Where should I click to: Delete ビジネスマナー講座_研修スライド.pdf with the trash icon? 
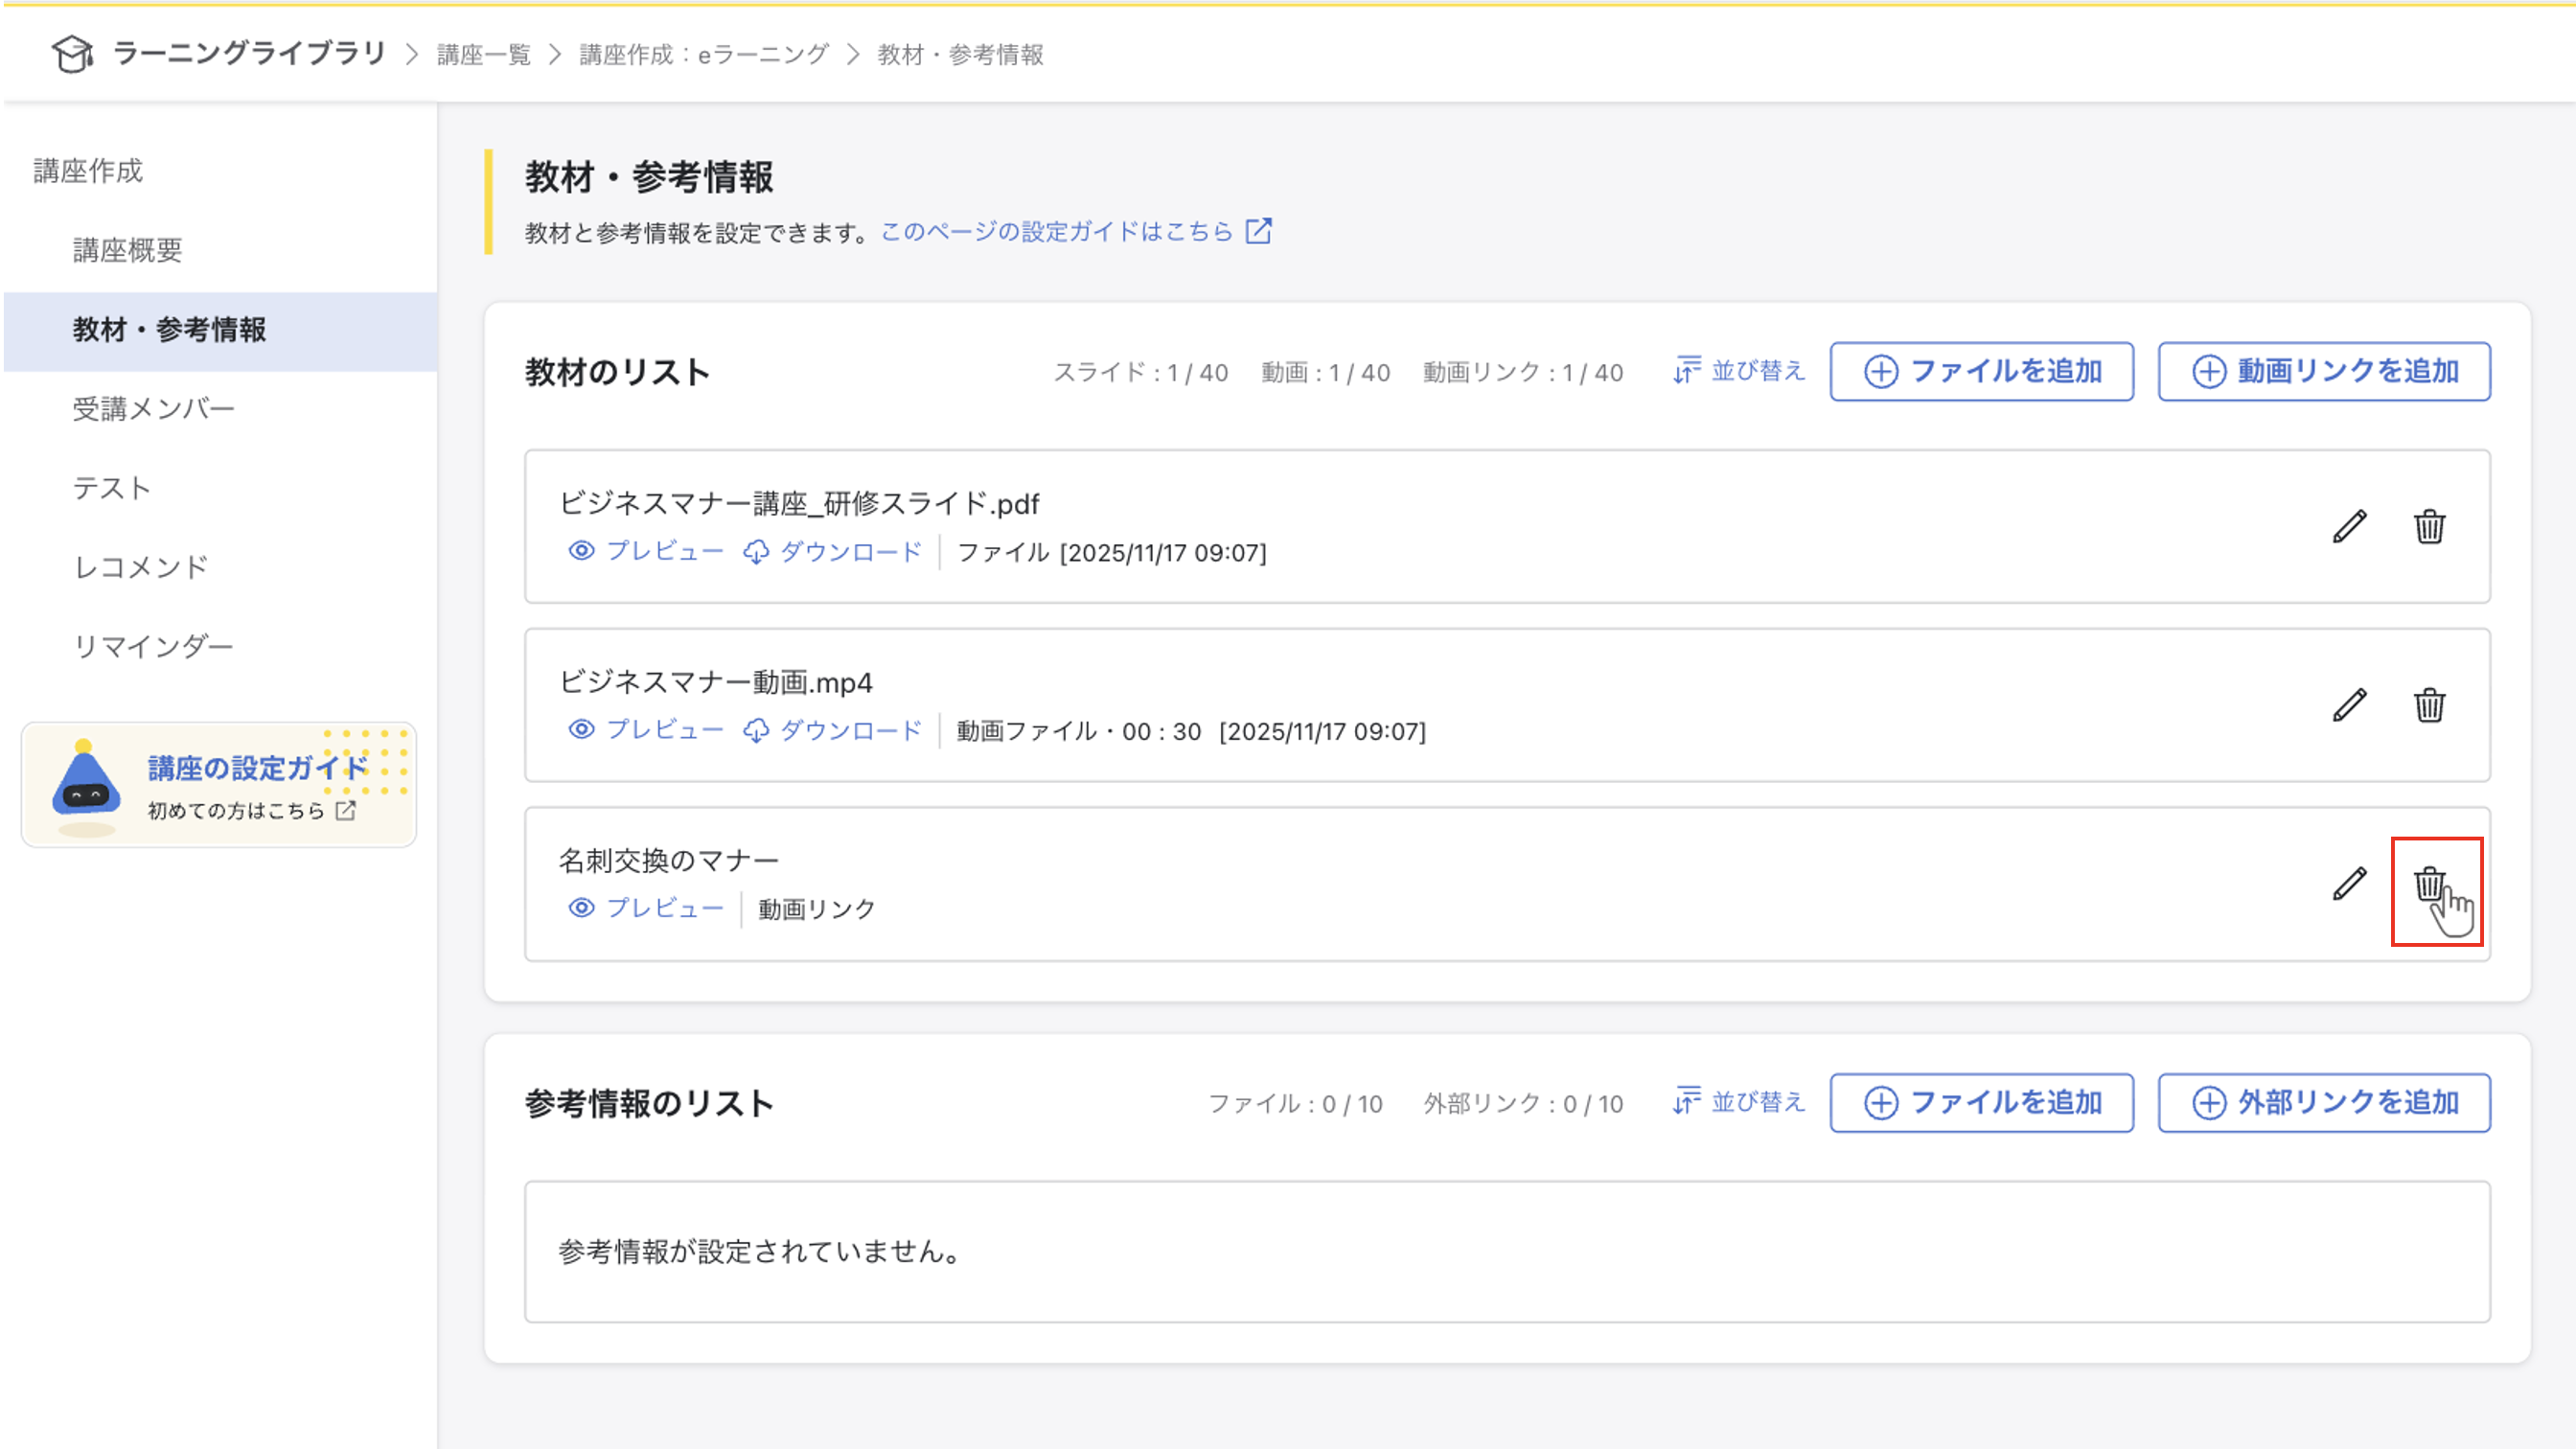coord(2430,527)
